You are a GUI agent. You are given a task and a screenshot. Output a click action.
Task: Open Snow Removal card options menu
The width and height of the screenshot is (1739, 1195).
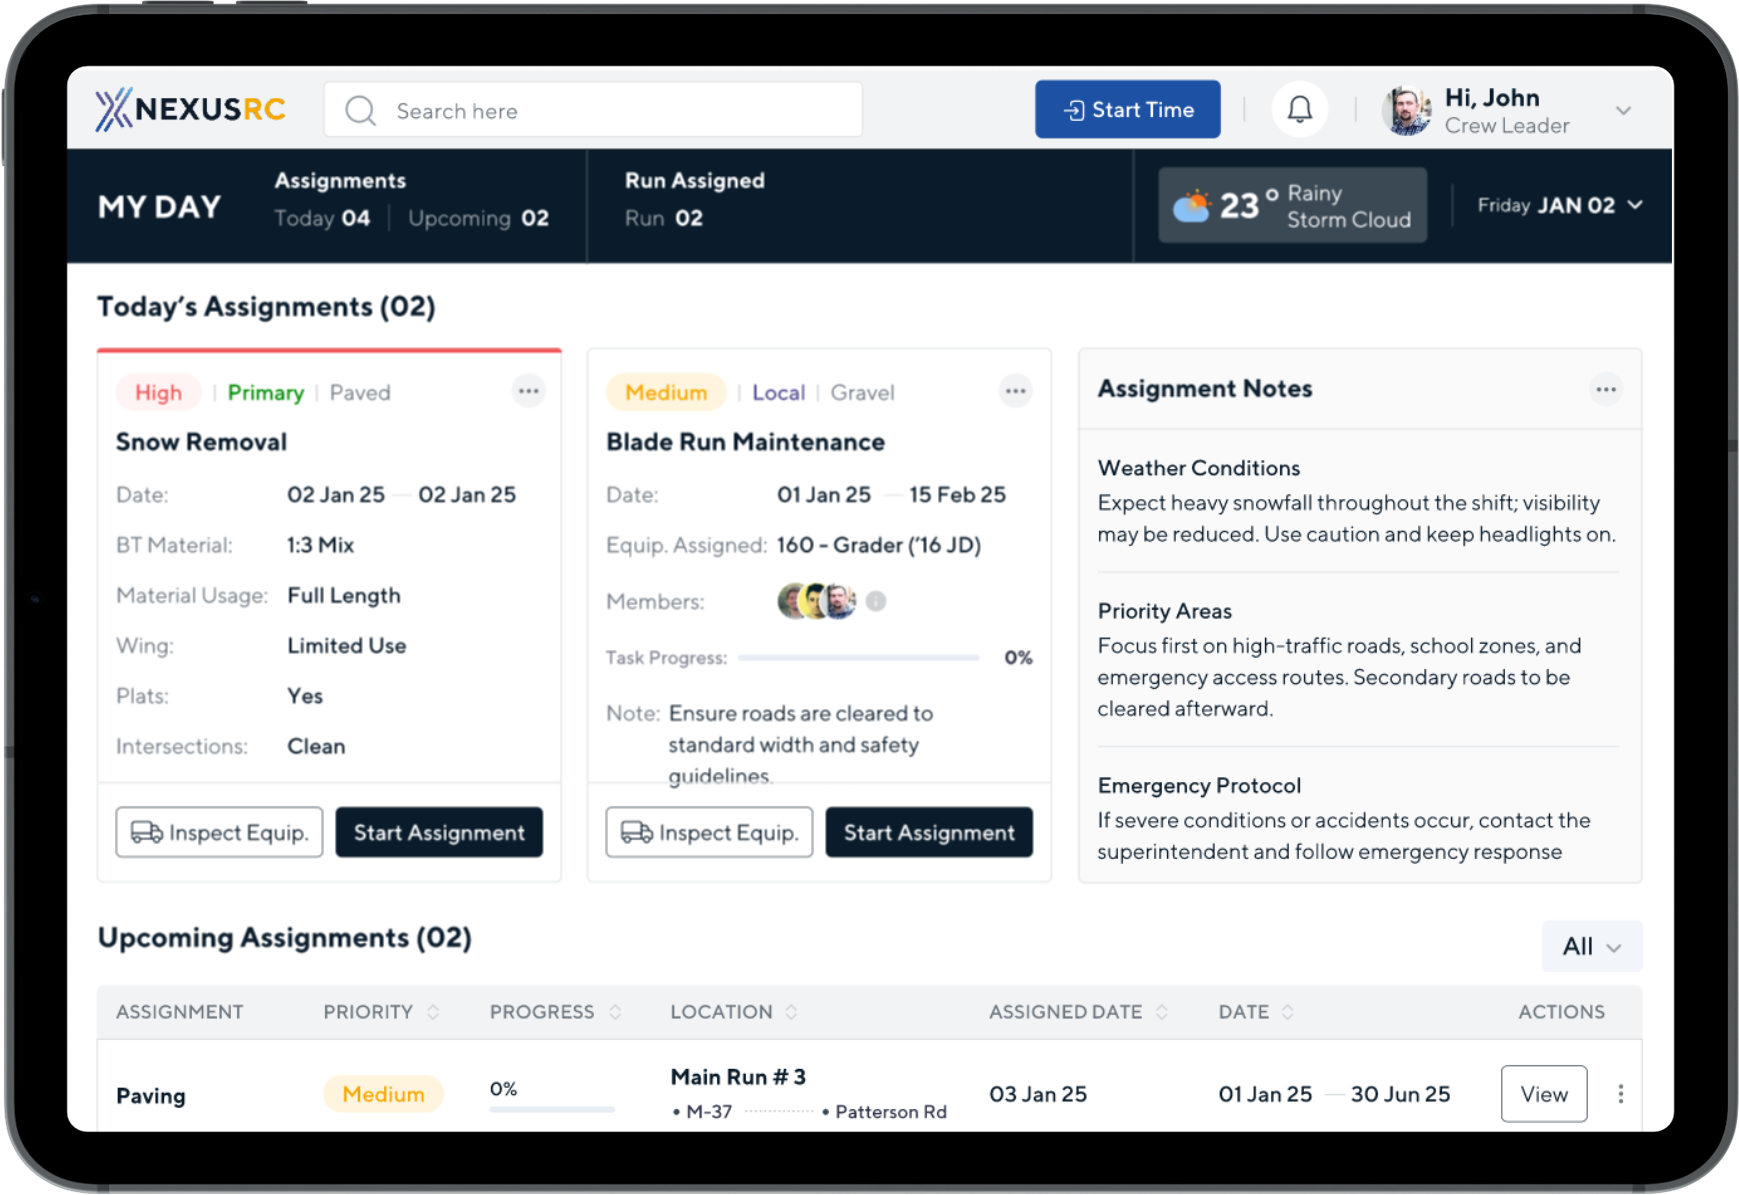point(528,391)
